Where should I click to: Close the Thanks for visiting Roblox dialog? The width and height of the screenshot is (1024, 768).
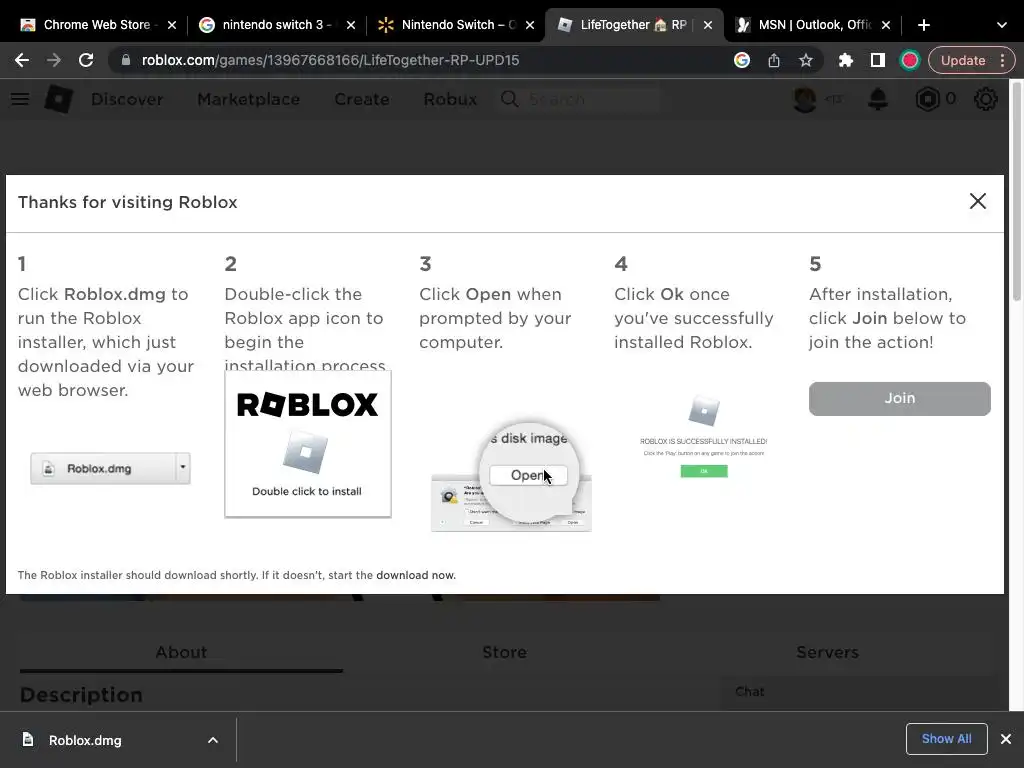click(x=978, y=201)
